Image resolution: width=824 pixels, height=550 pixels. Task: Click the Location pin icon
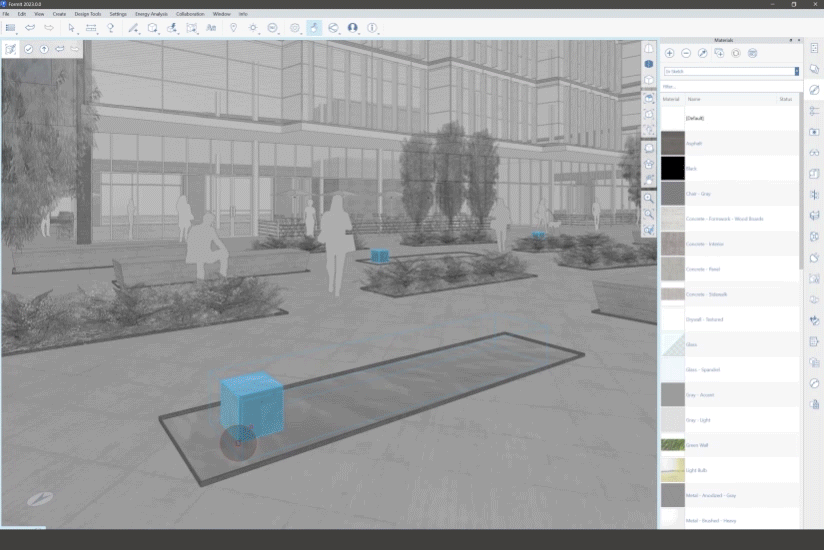[x=233, y=28]
